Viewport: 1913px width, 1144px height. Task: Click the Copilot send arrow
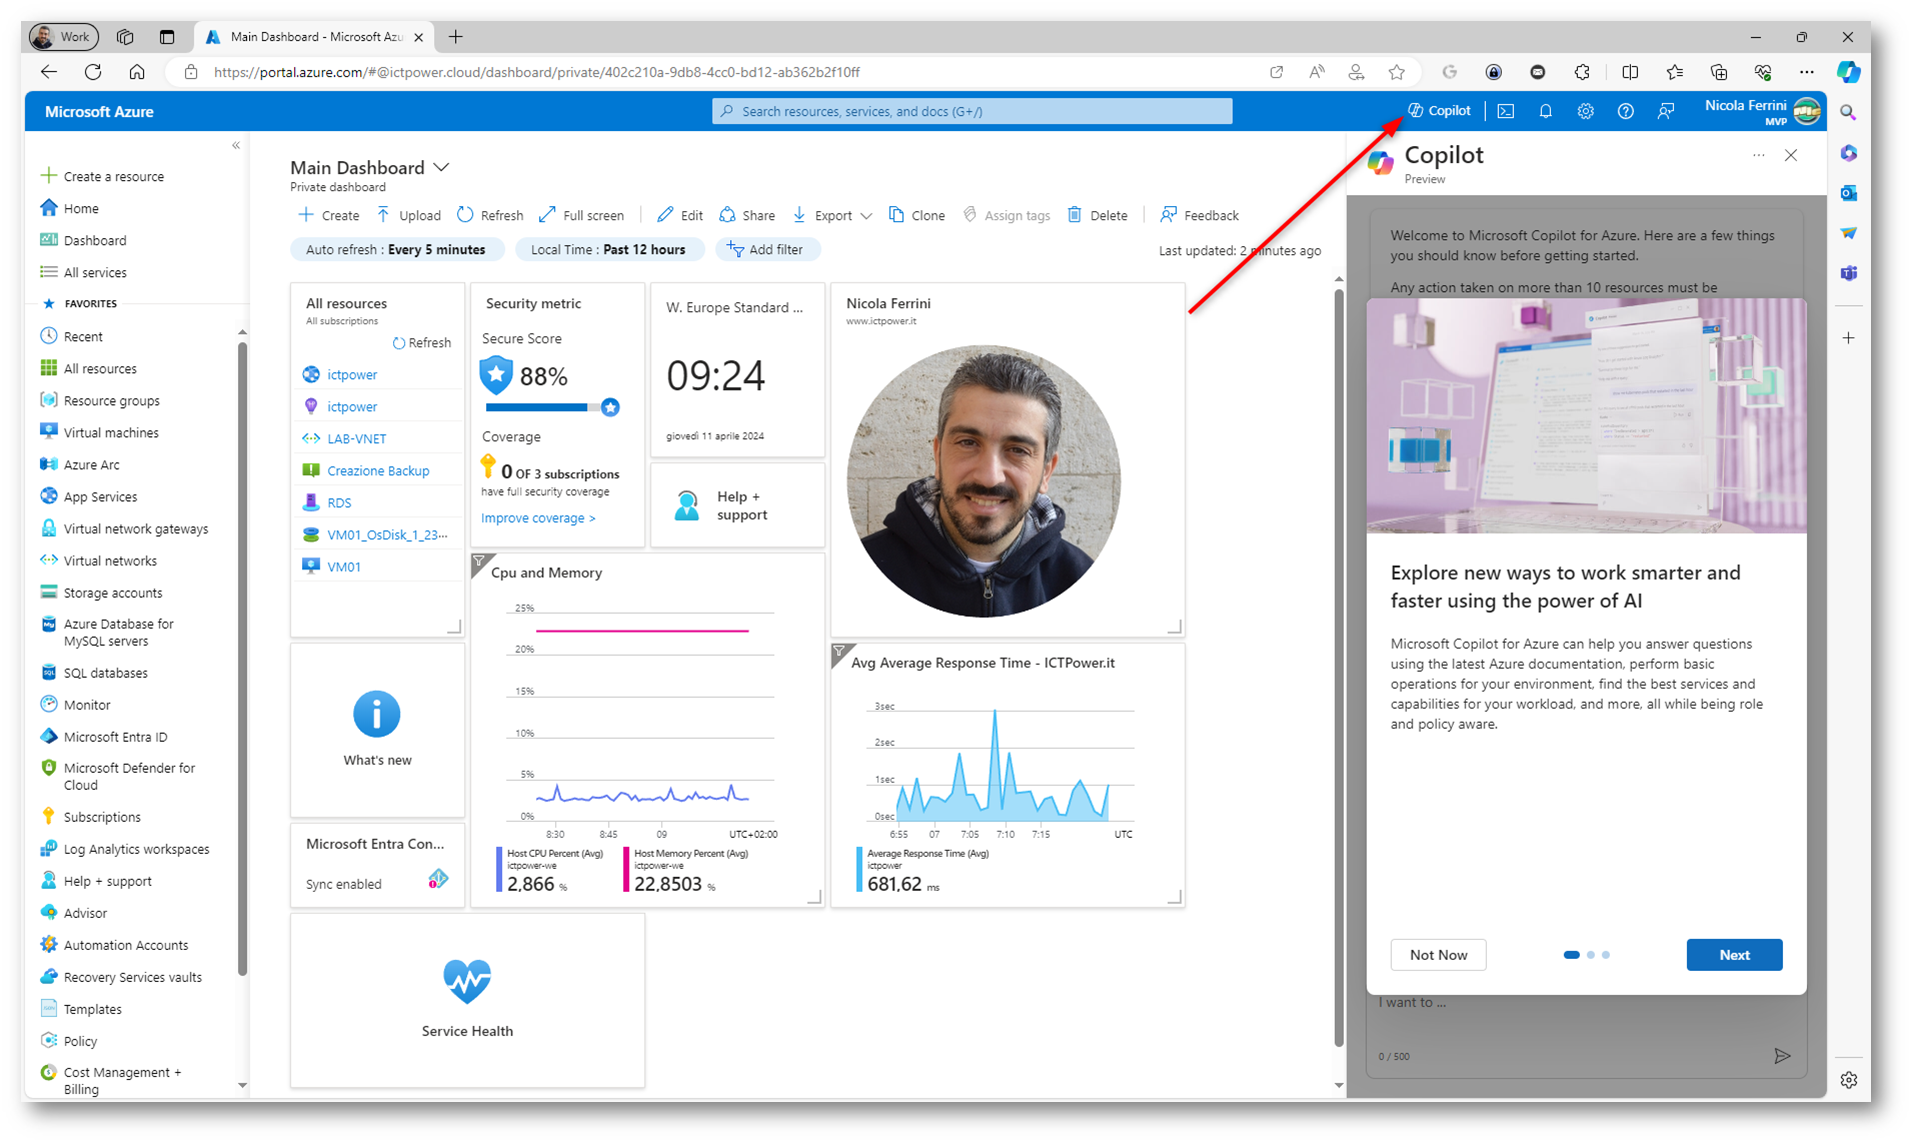tap(1781, 1056)
